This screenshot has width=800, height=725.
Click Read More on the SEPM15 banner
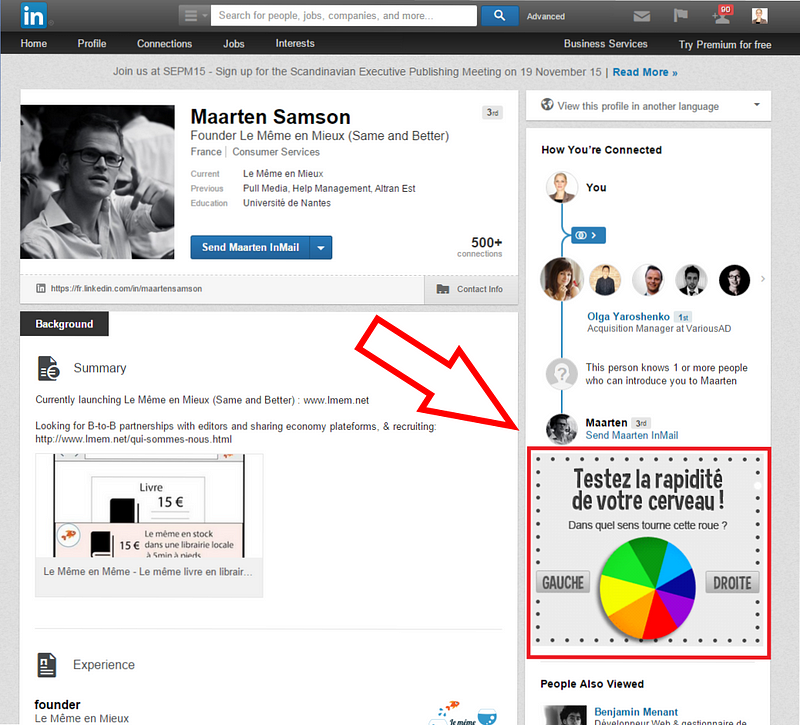pyautogui.click(x=645, y=72)
